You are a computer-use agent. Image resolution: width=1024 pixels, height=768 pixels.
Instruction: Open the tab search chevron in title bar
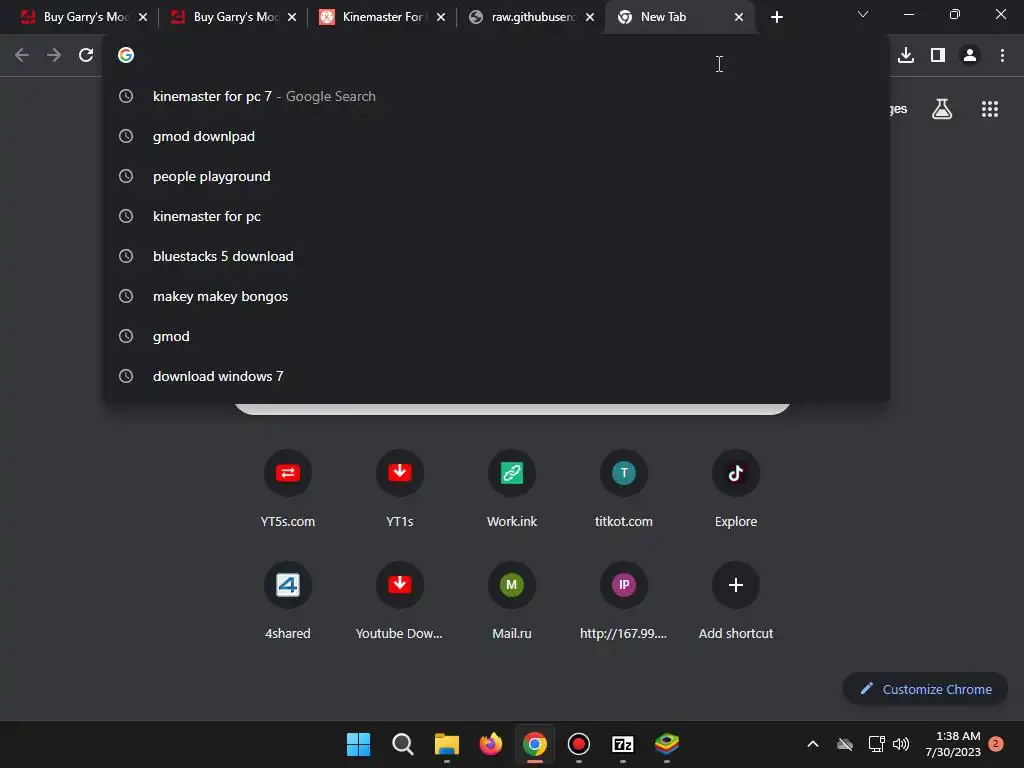pos(863,14)
